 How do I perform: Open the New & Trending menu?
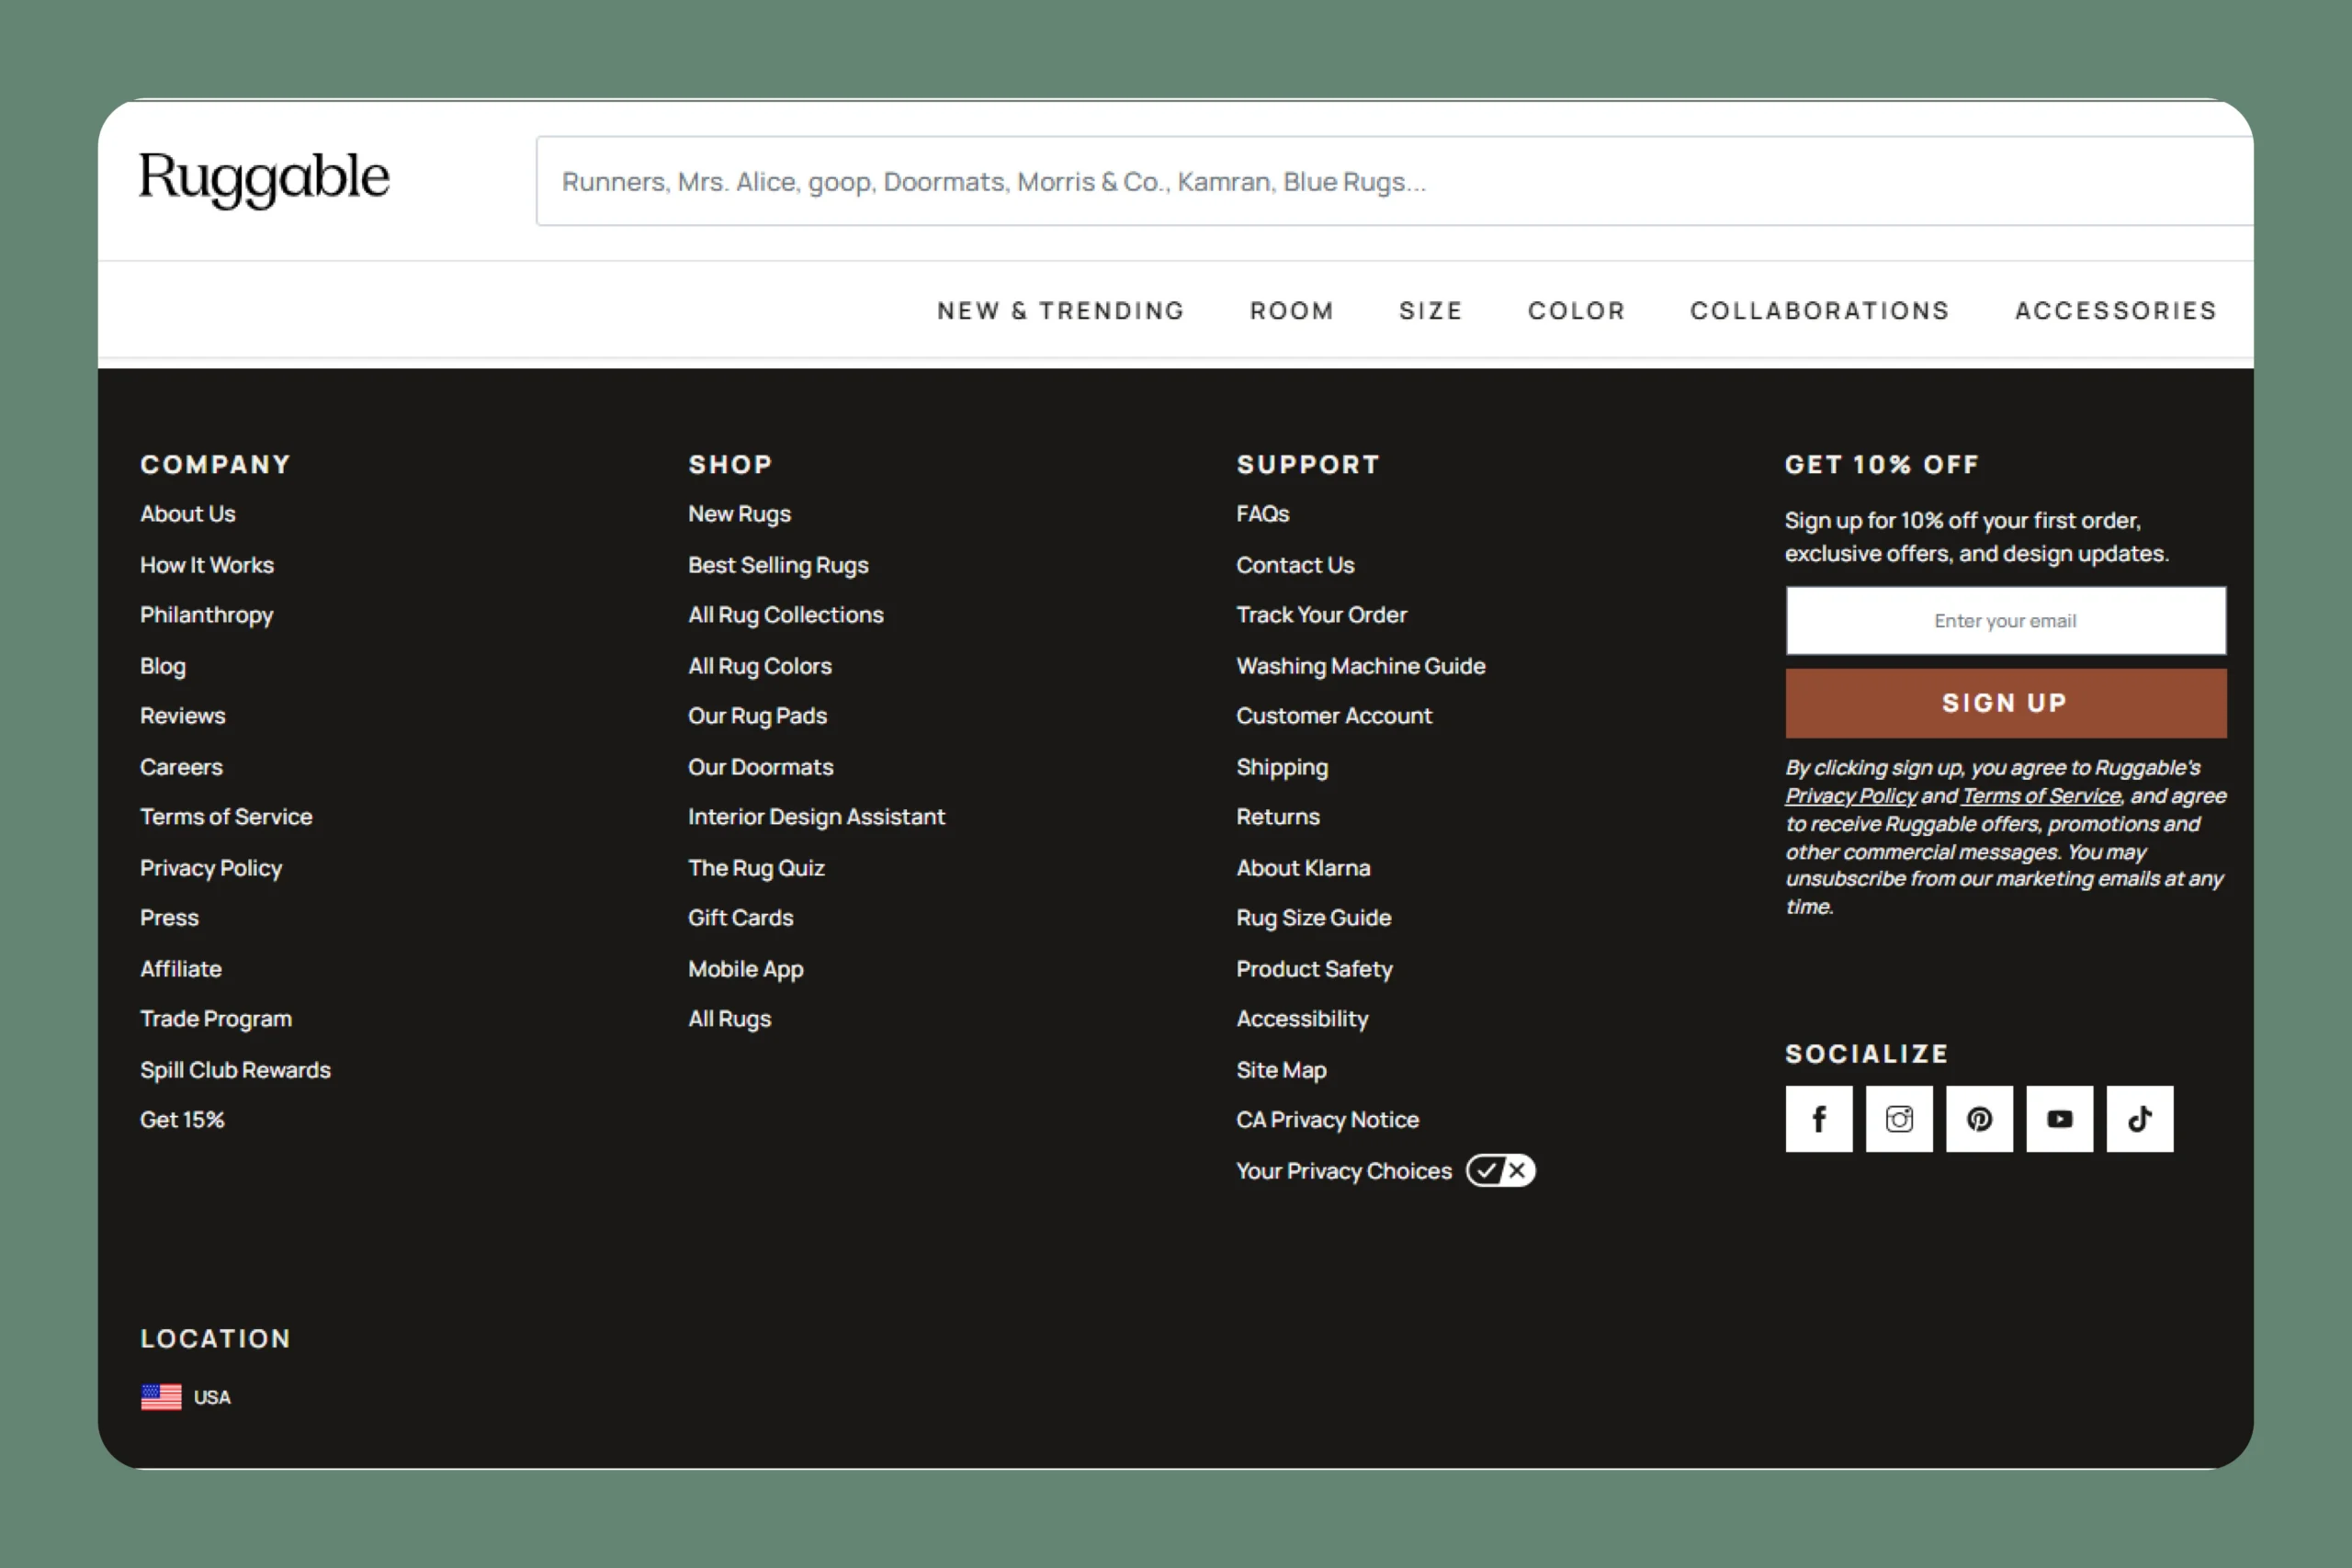[1060, 311]
